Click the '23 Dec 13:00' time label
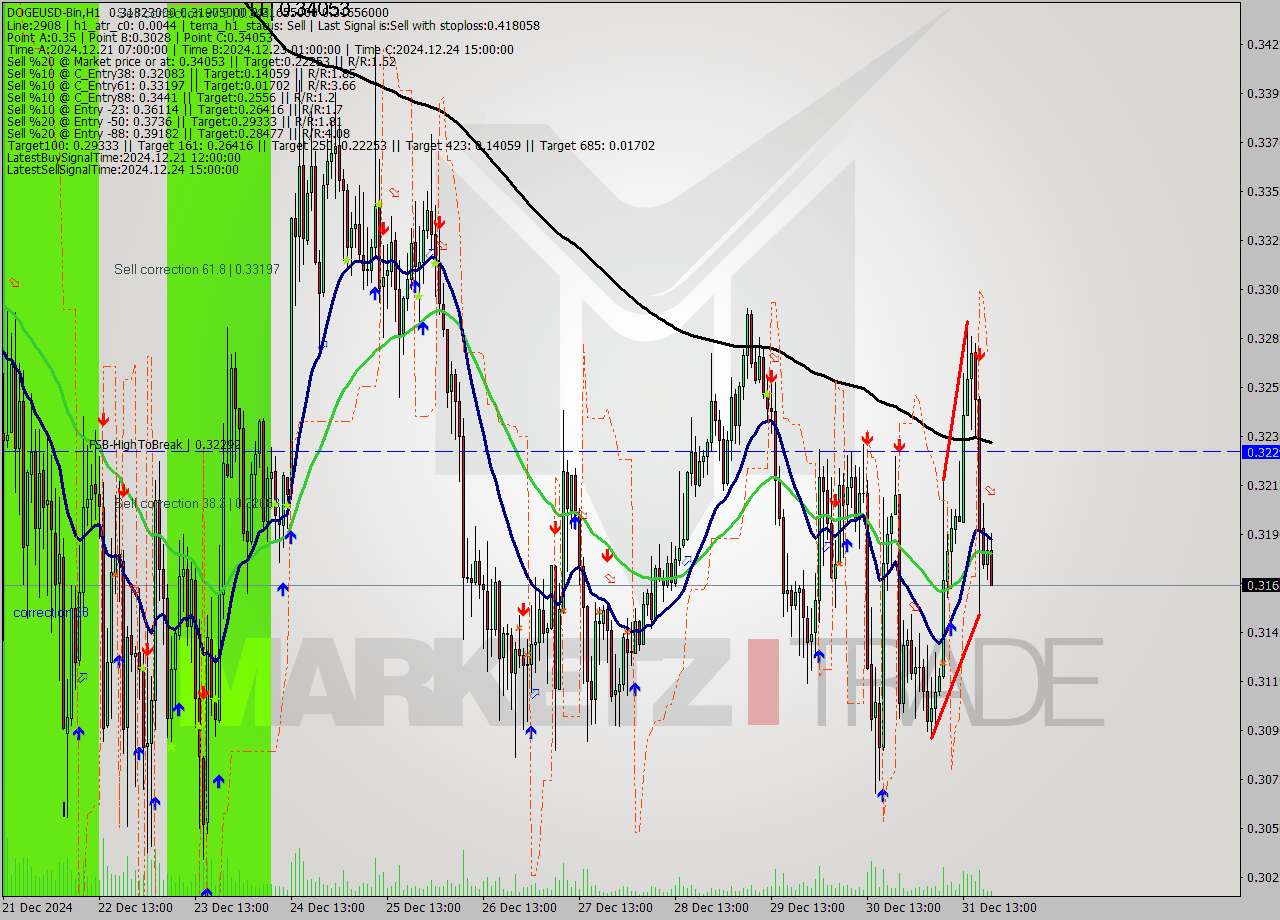The width and height of the screenshot is (1280, 920). pos(231,908)
